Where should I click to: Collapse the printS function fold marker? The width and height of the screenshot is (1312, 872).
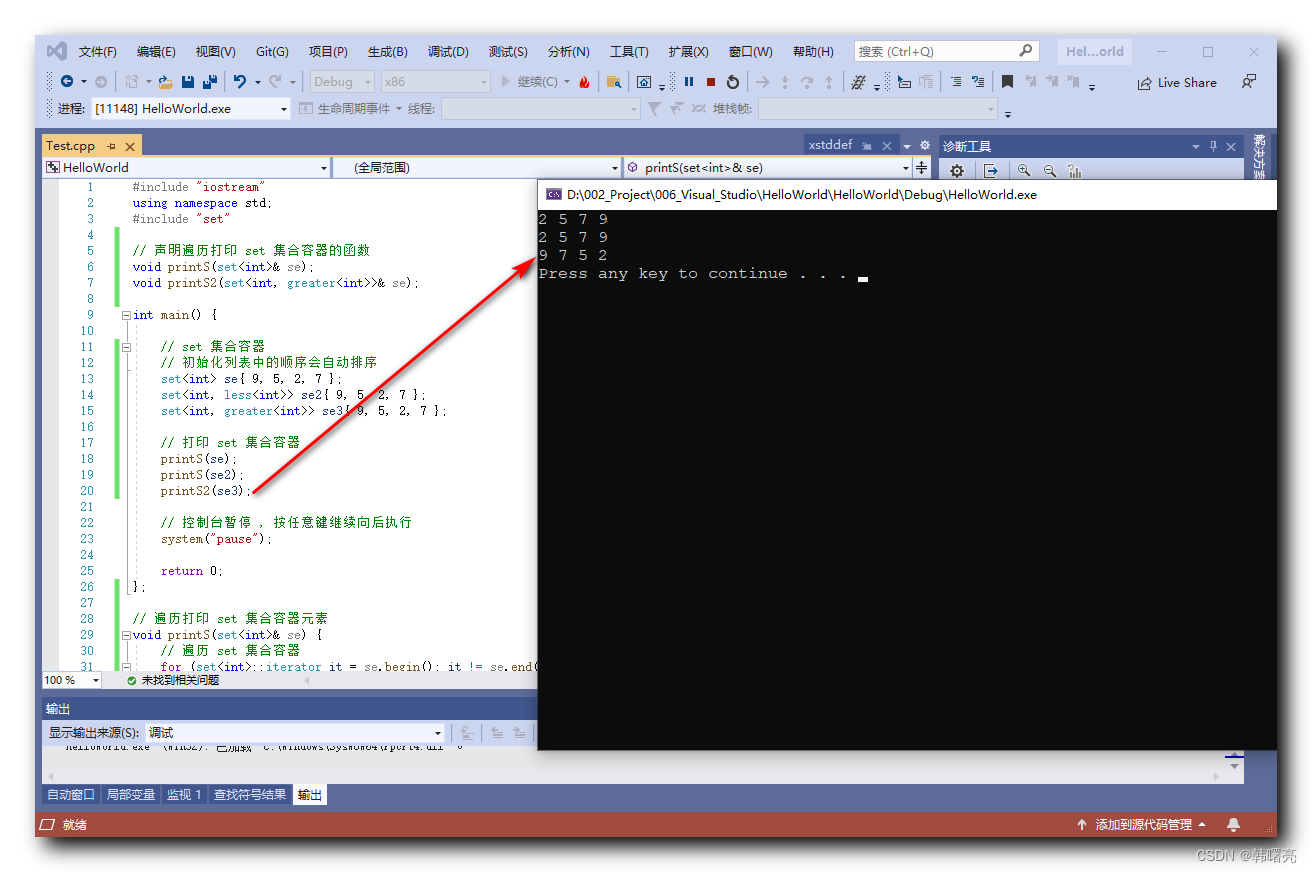point(126,635)
